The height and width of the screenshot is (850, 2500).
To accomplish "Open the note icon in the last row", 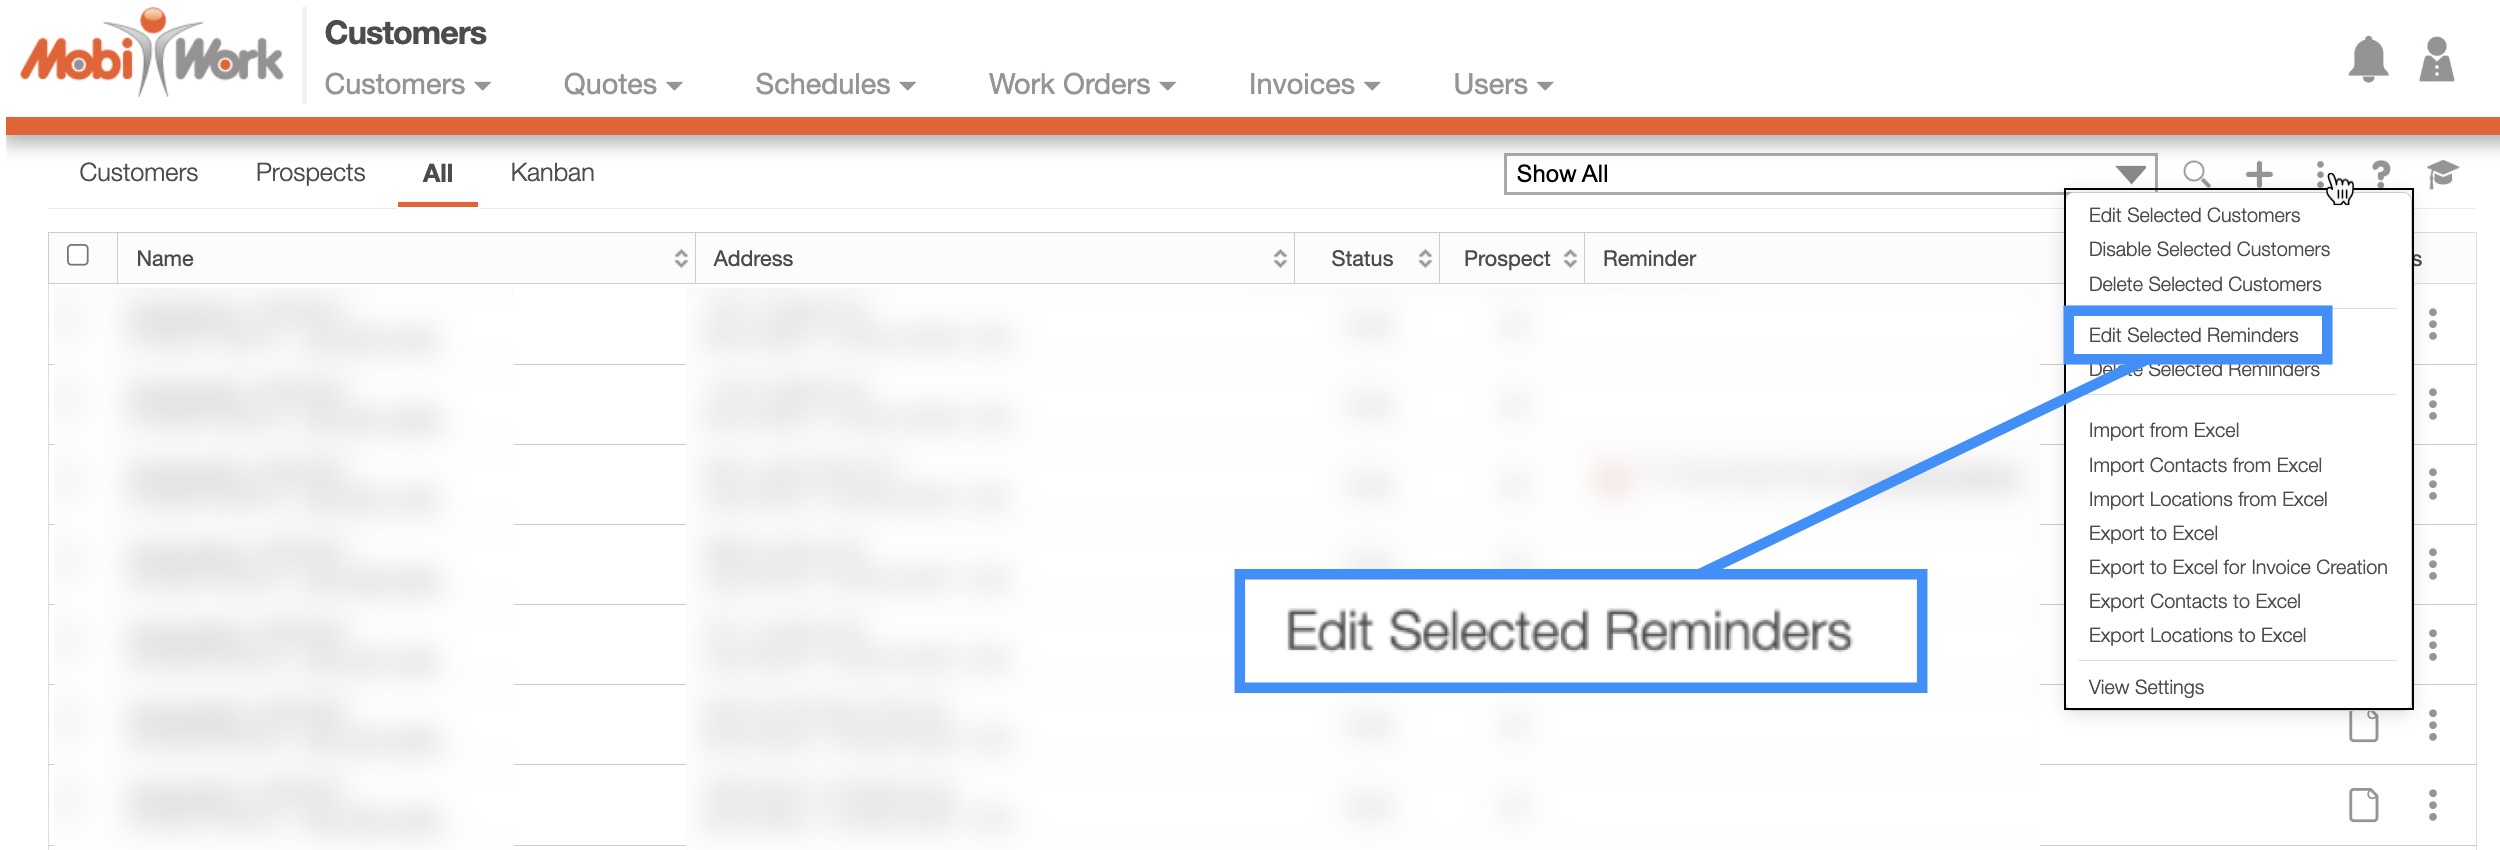I will pyautogui.click(x=2363, y=805).
